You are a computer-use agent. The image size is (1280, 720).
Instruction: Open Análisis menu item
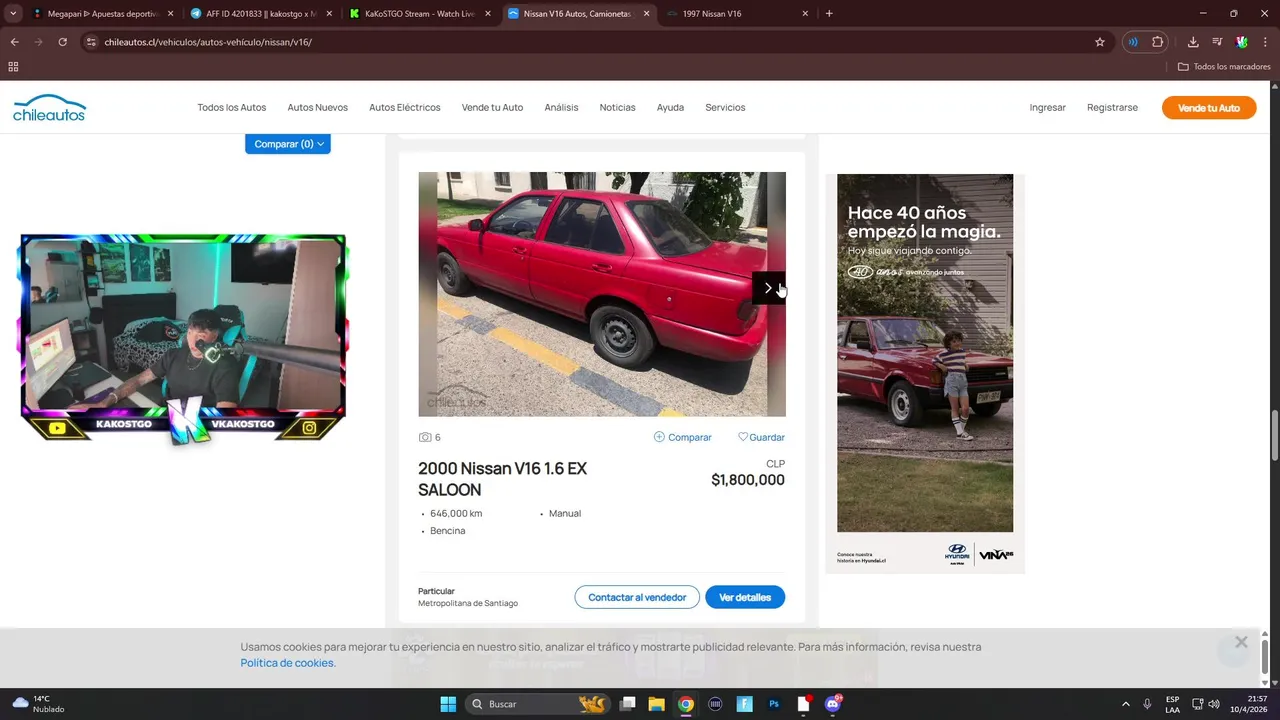click(x=561, y=107)
